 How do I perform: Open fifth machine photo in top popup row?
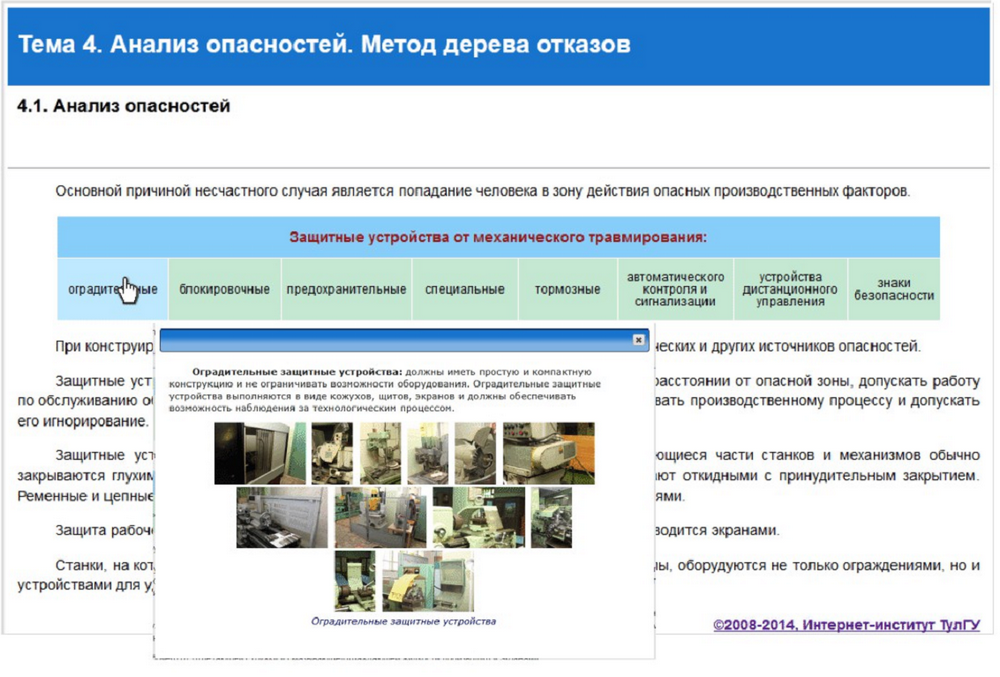pyautogui.click(x=475, y=453)
